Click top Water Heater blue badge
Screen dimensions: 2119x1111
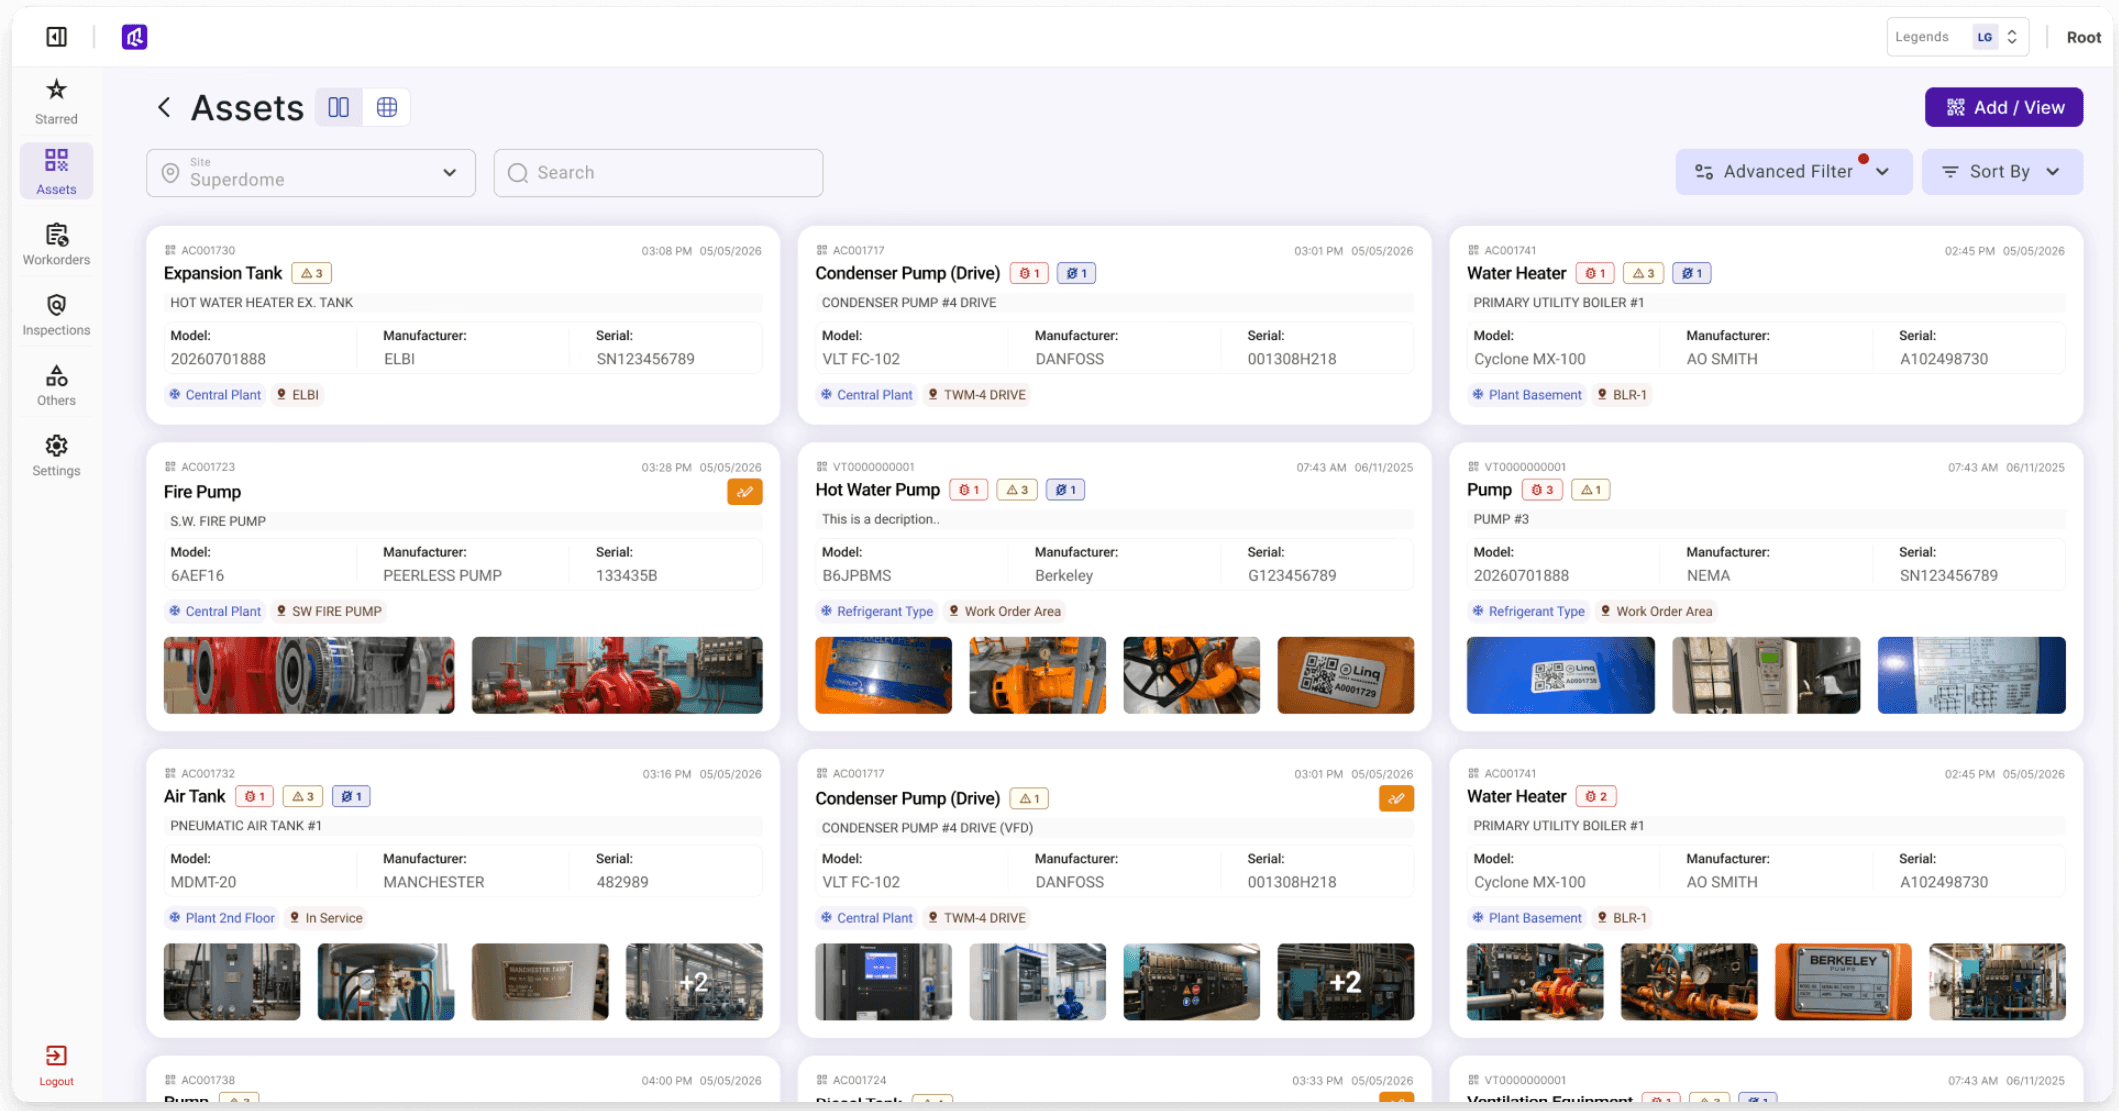click(x=1691, y=273)
